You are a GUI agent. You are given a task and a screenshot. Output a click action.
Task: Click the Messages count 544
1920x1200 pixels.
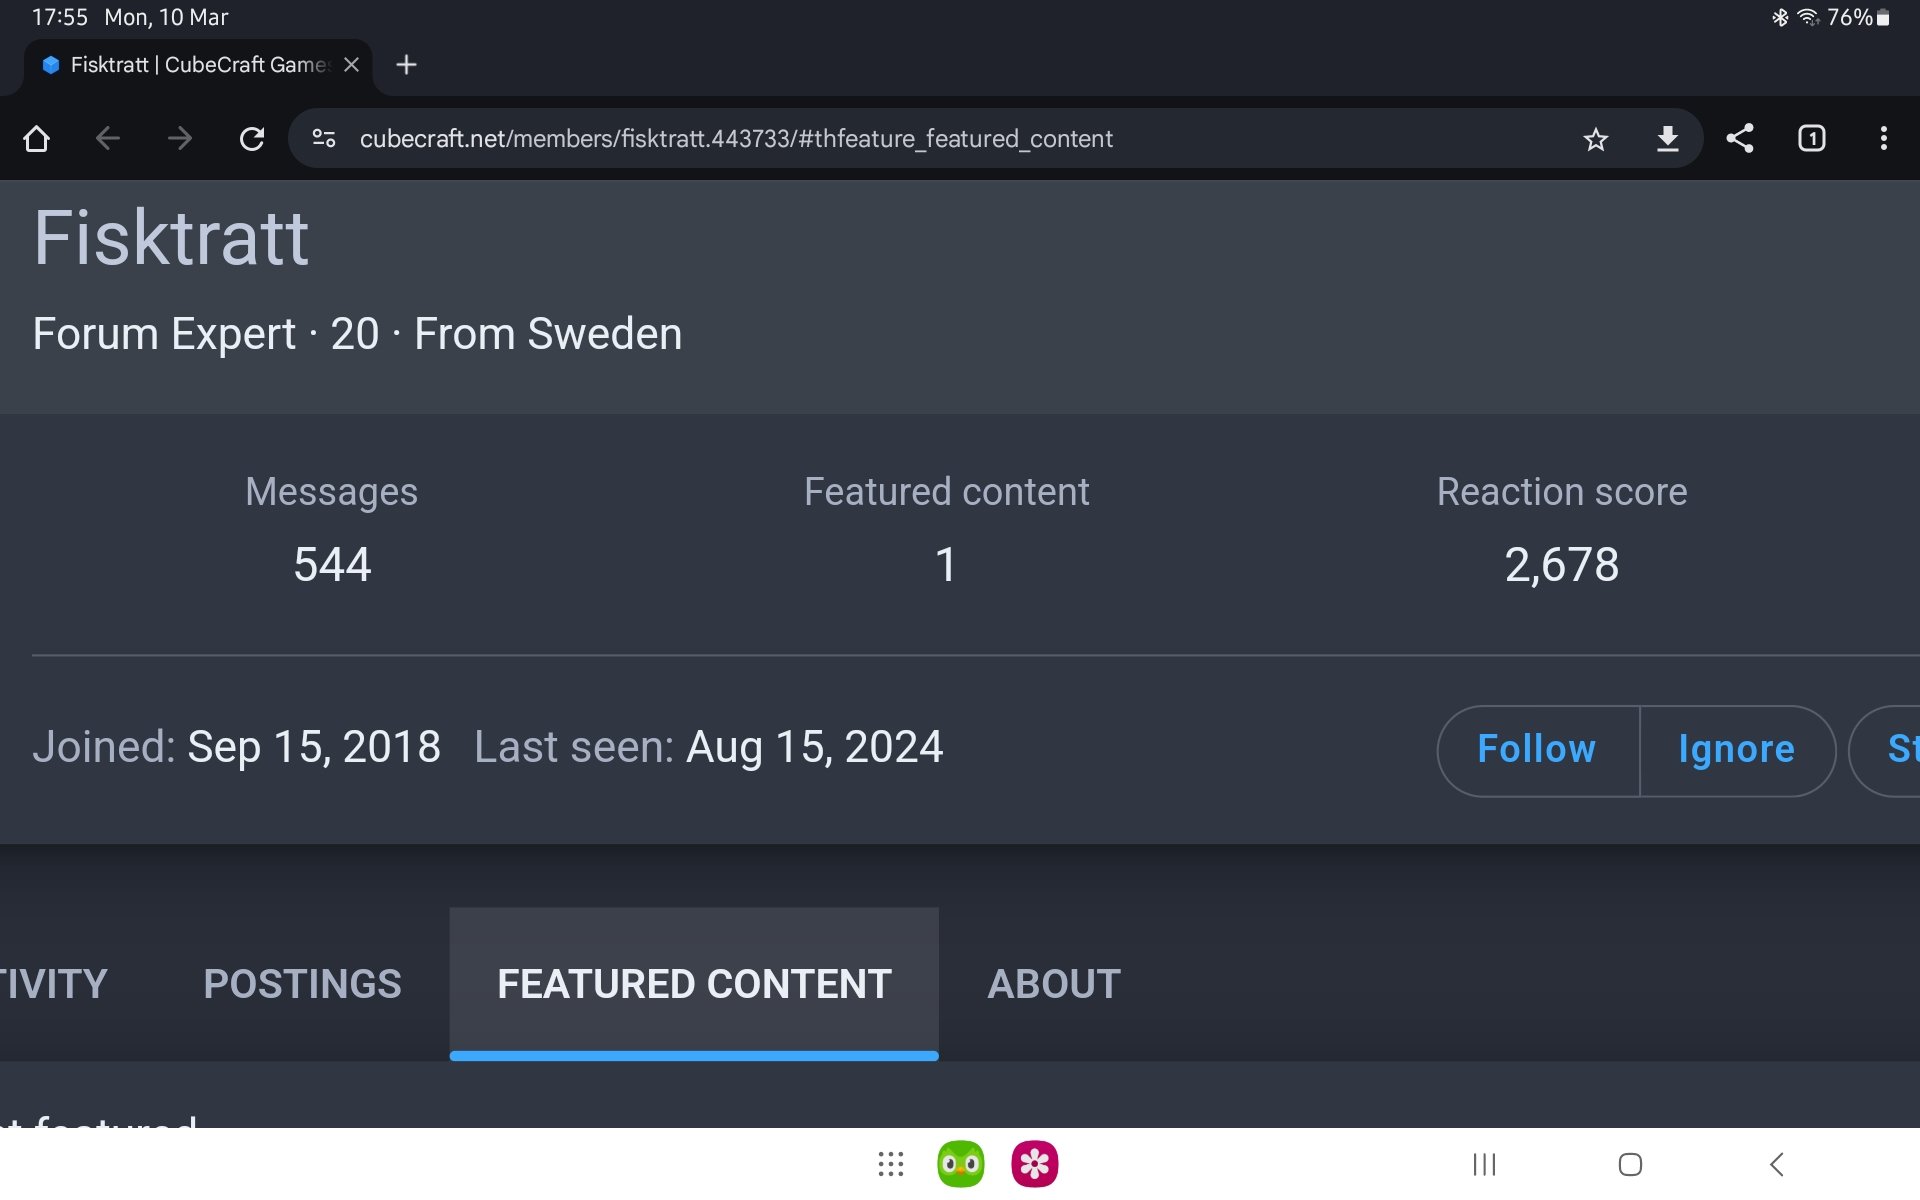click(332, 564)
